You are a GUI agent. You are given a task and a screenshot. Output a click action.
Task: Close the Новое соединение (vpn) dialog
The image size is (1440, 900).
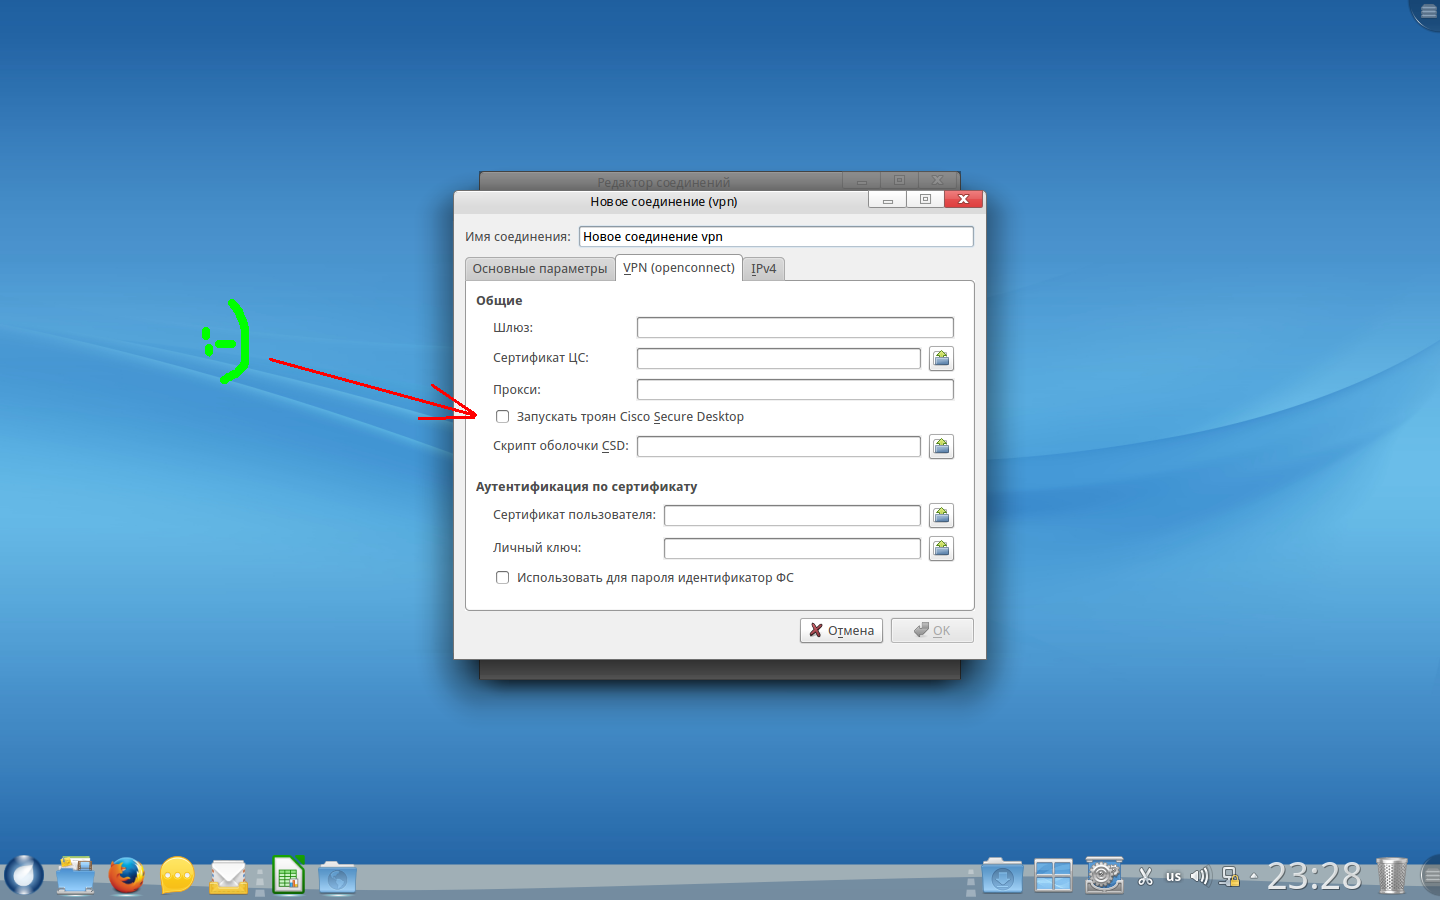(964, 200)
